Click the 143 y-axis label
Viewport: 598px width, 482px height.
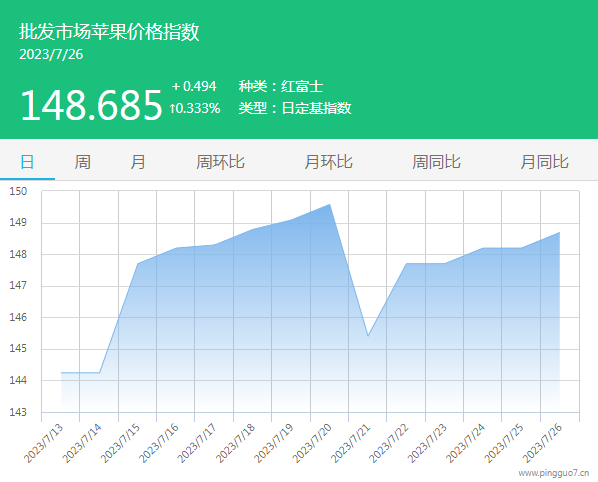coord(18,412)
